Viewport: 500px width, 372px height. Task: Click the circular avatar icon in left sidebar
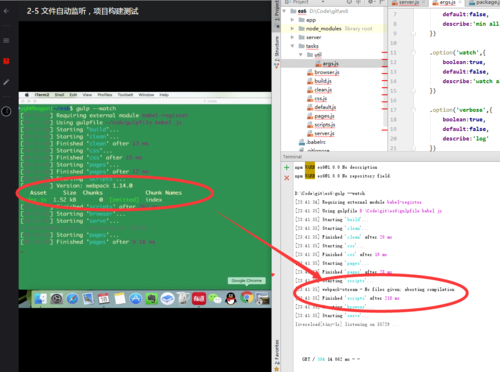click(6, 111)
